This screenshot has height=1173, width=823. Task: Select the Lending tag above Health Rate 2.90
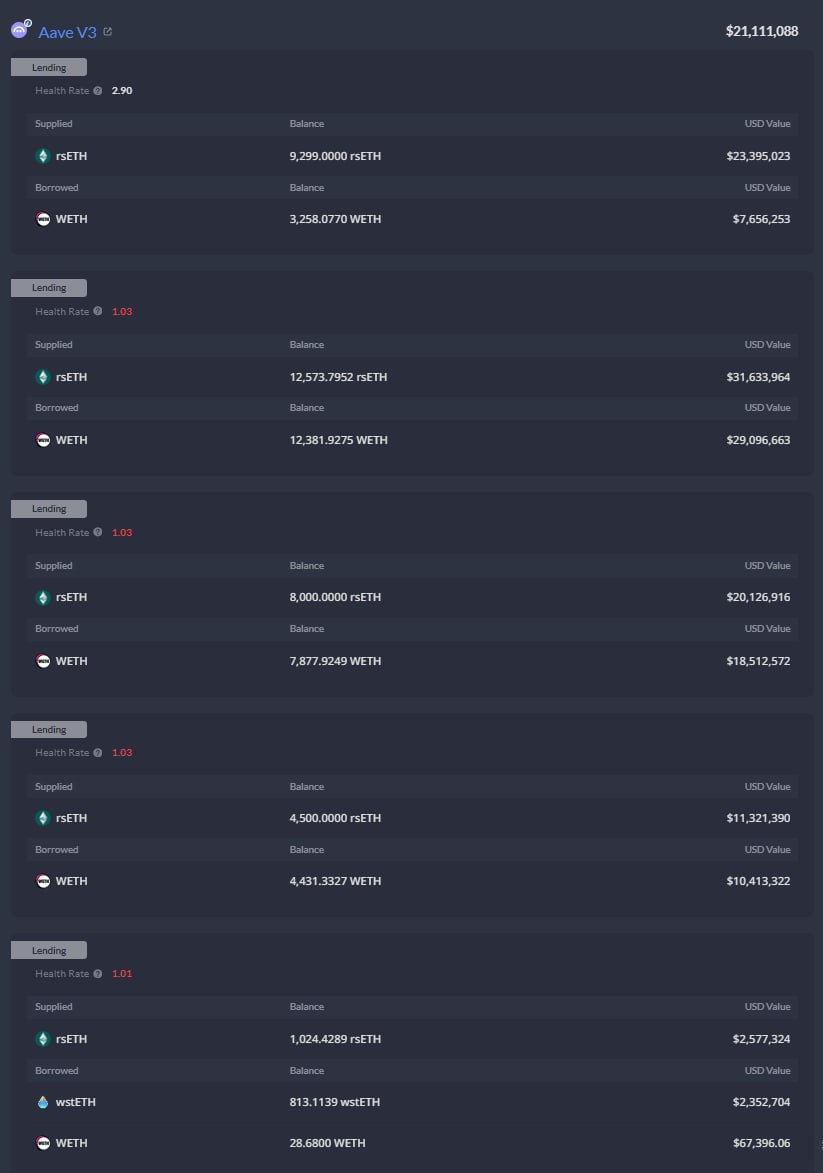[49, 68]
